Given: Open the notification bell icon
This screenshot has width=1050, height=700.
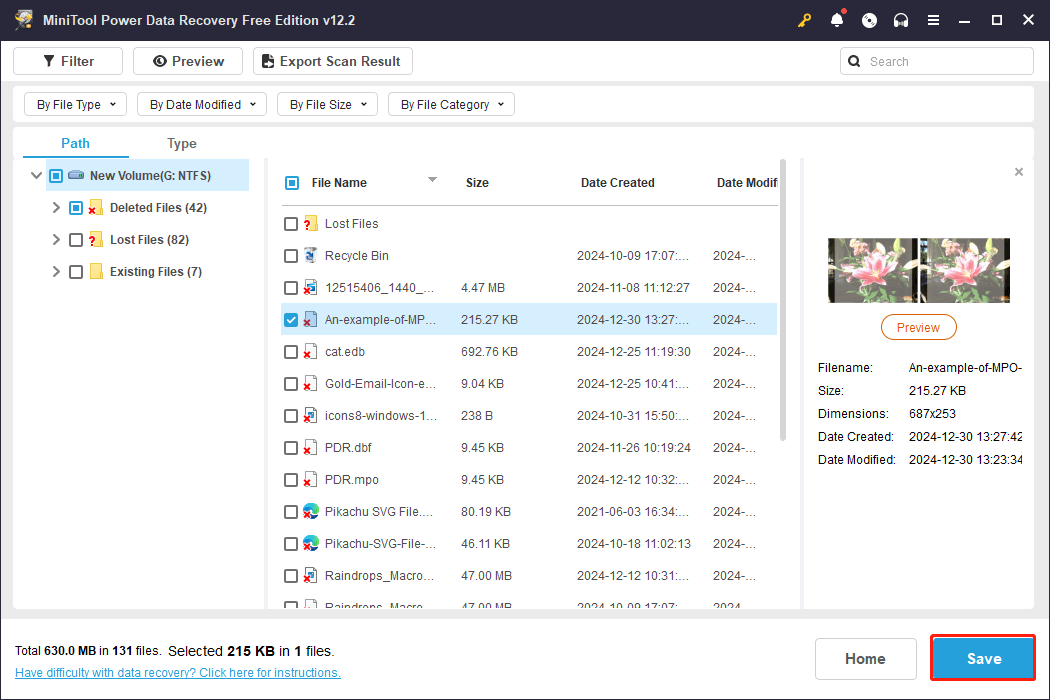Looking at the screenshot, I should point(837,19).
